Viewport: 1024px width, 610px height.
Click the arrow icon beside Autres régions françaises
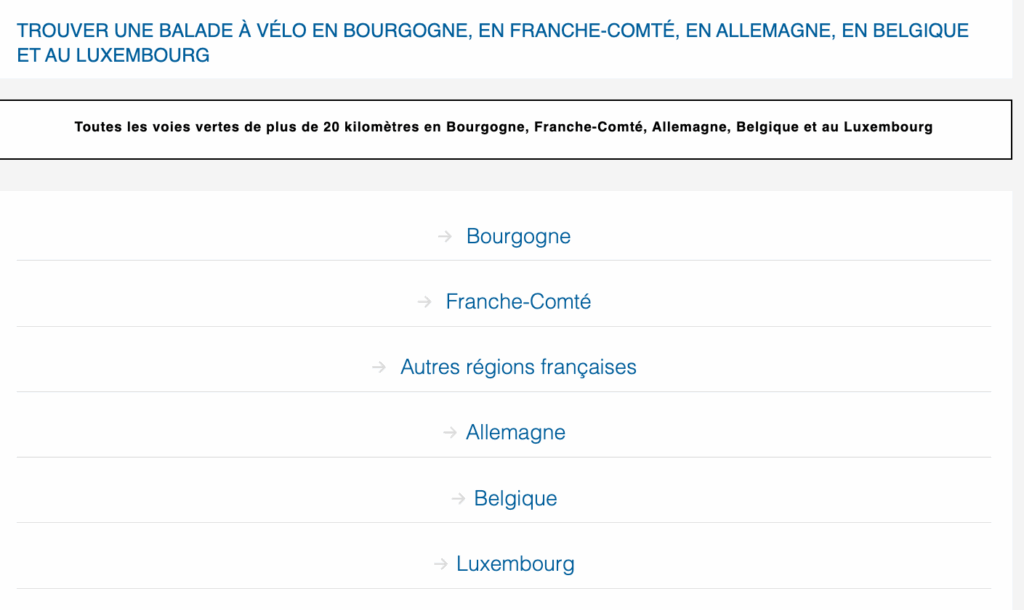click(379, 368)
